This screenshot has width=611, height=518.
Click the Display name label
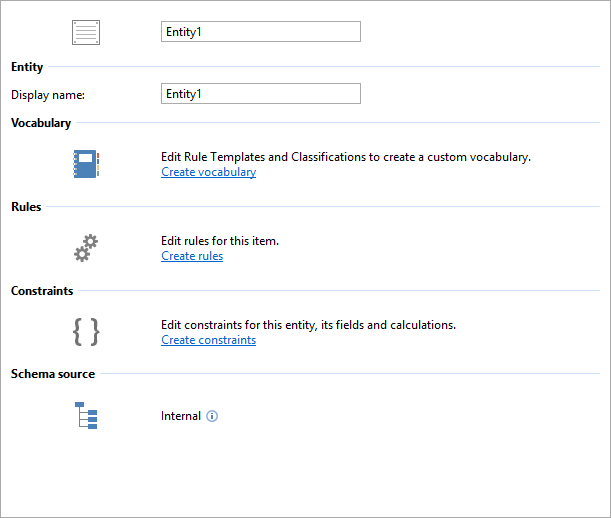48,95
